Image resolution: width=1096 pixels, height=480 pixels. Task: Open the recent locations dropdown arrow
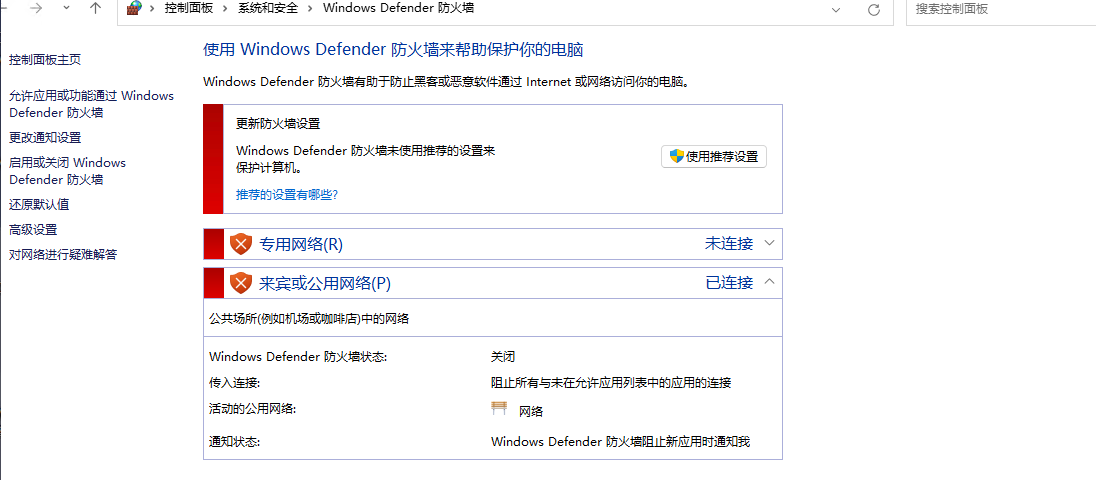click(x=66, y=8)
